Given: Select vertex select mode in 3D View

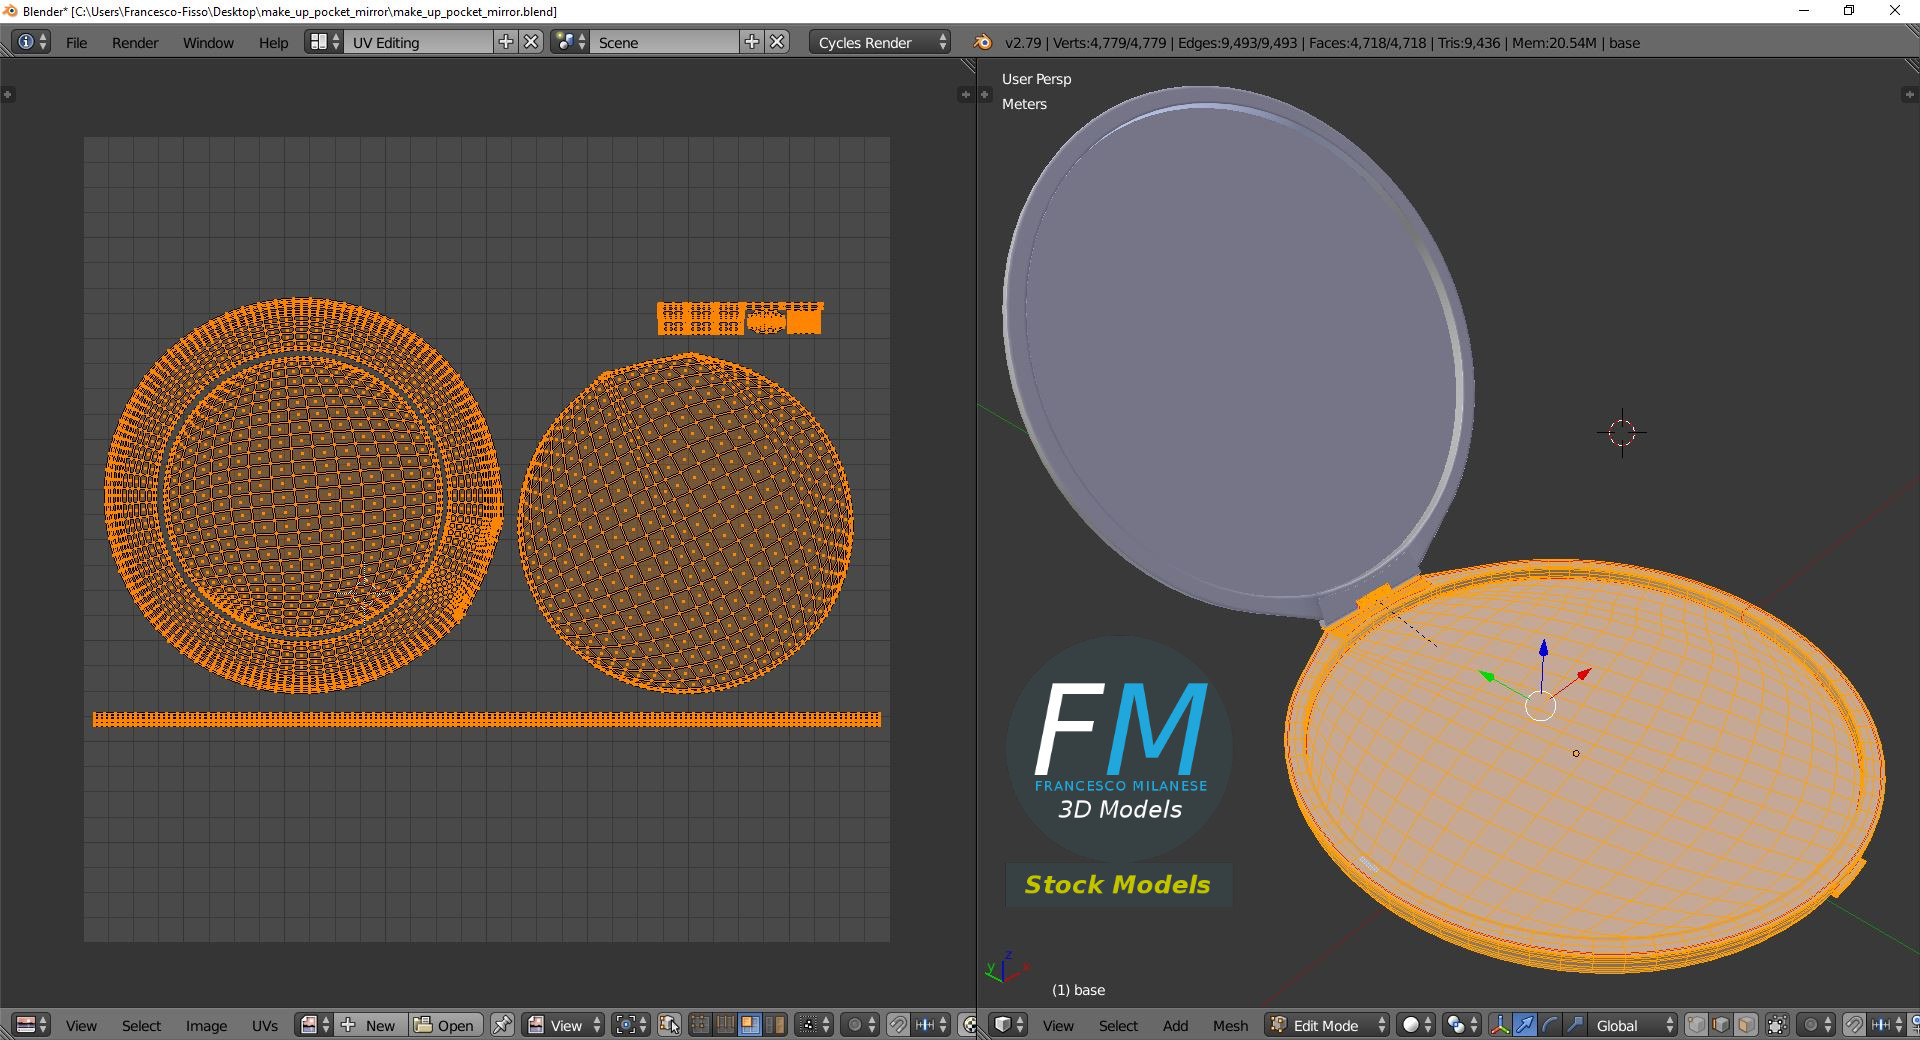Looking at the screenshot, I should point(1696,1025).
